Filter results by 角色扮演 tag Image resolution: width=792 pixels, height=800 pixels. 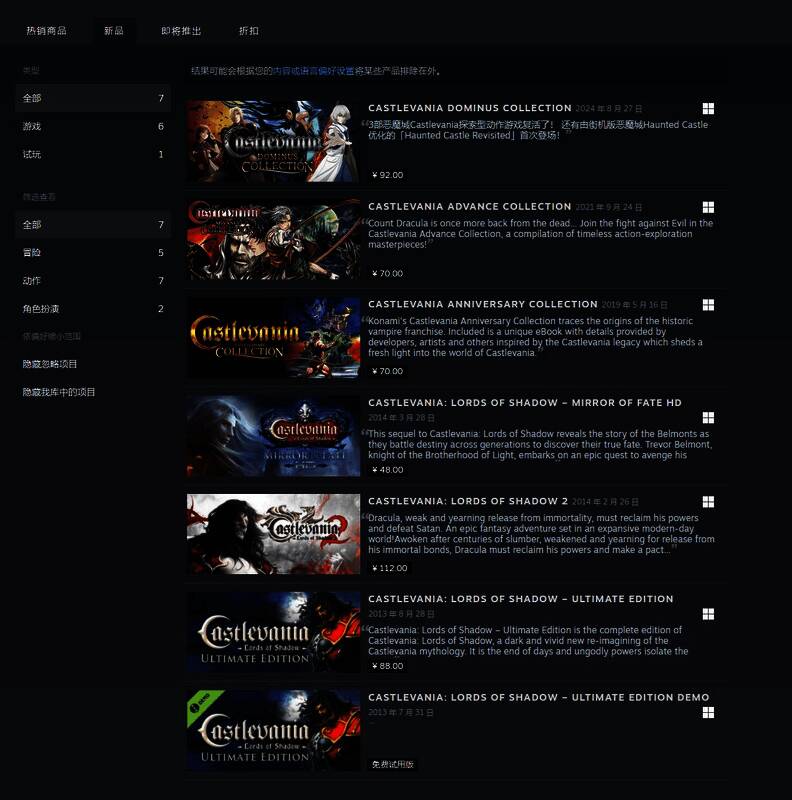40,309
